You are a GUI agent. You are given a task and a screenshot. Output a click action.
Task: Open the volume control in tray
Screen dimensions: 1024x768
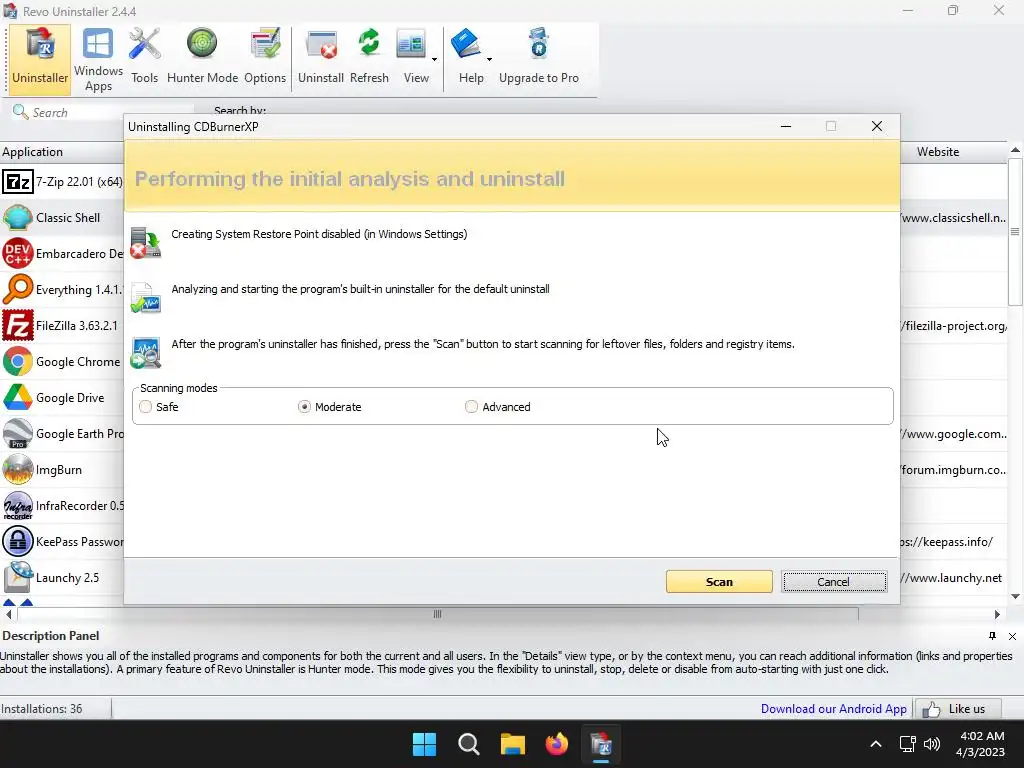[x=933, y=744]
